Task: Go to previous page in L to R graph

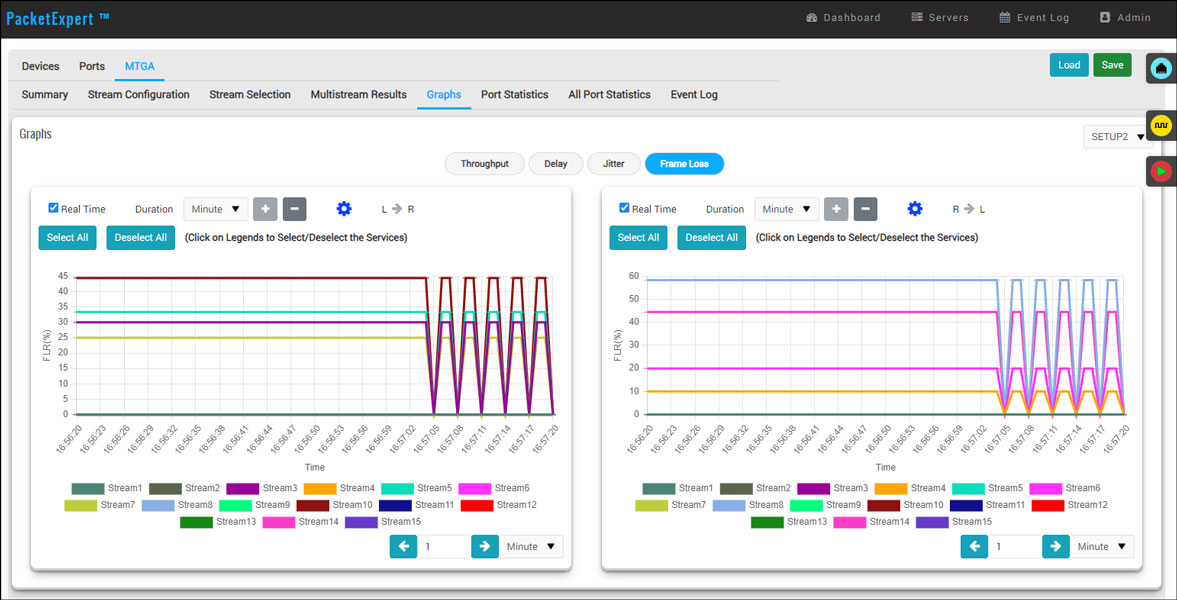Action: (x=403, y=547)
